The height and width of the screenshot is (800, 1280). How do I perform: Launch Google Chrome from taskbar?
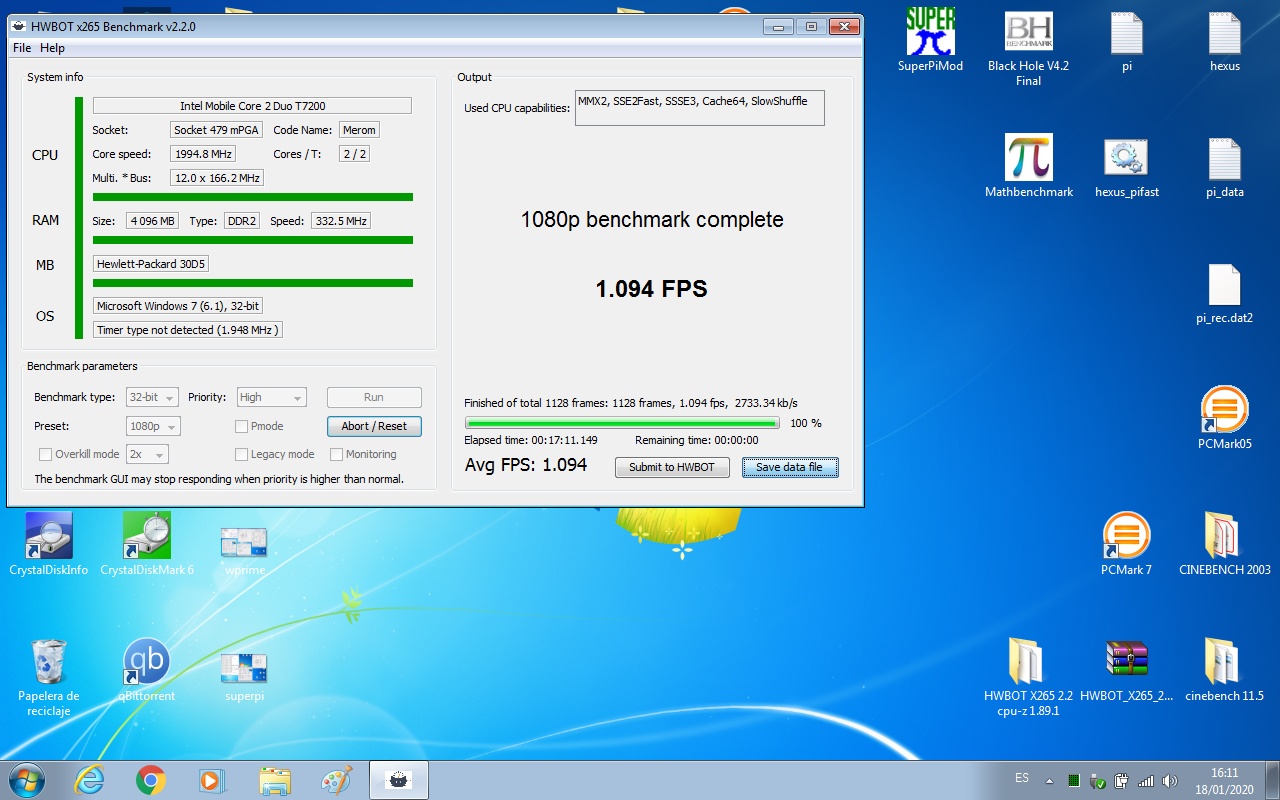coord(151,780)
